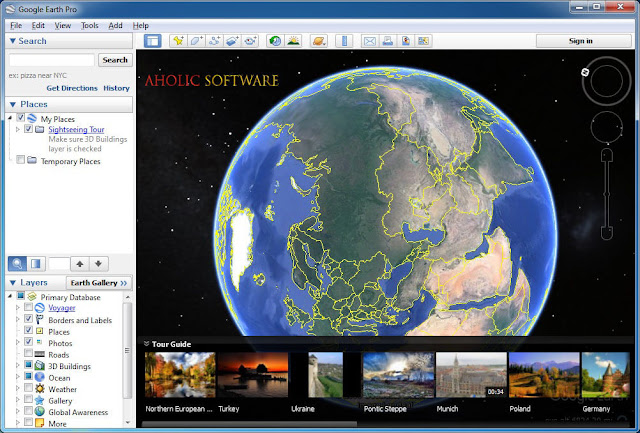Click the Voyager layer icon
Screen dimensions: 640x433
point(40,308)
